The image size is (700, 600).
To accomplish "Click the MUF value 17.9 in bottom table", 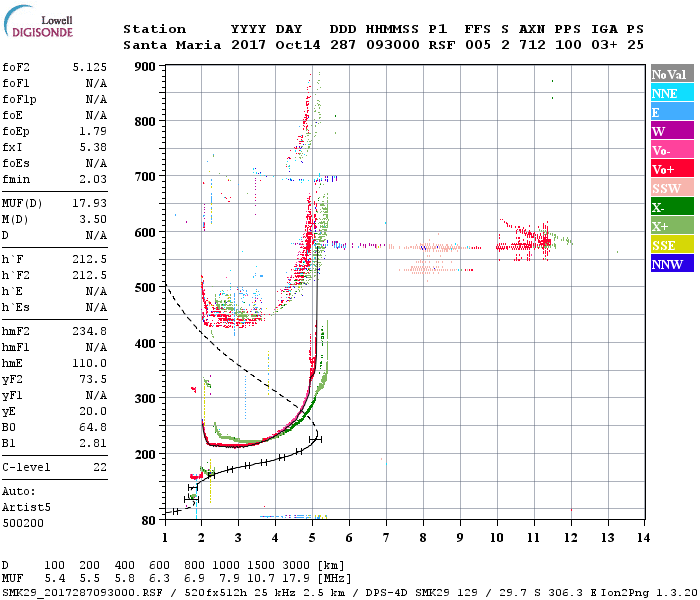I will pyautogui.click(x=296, y=578).
